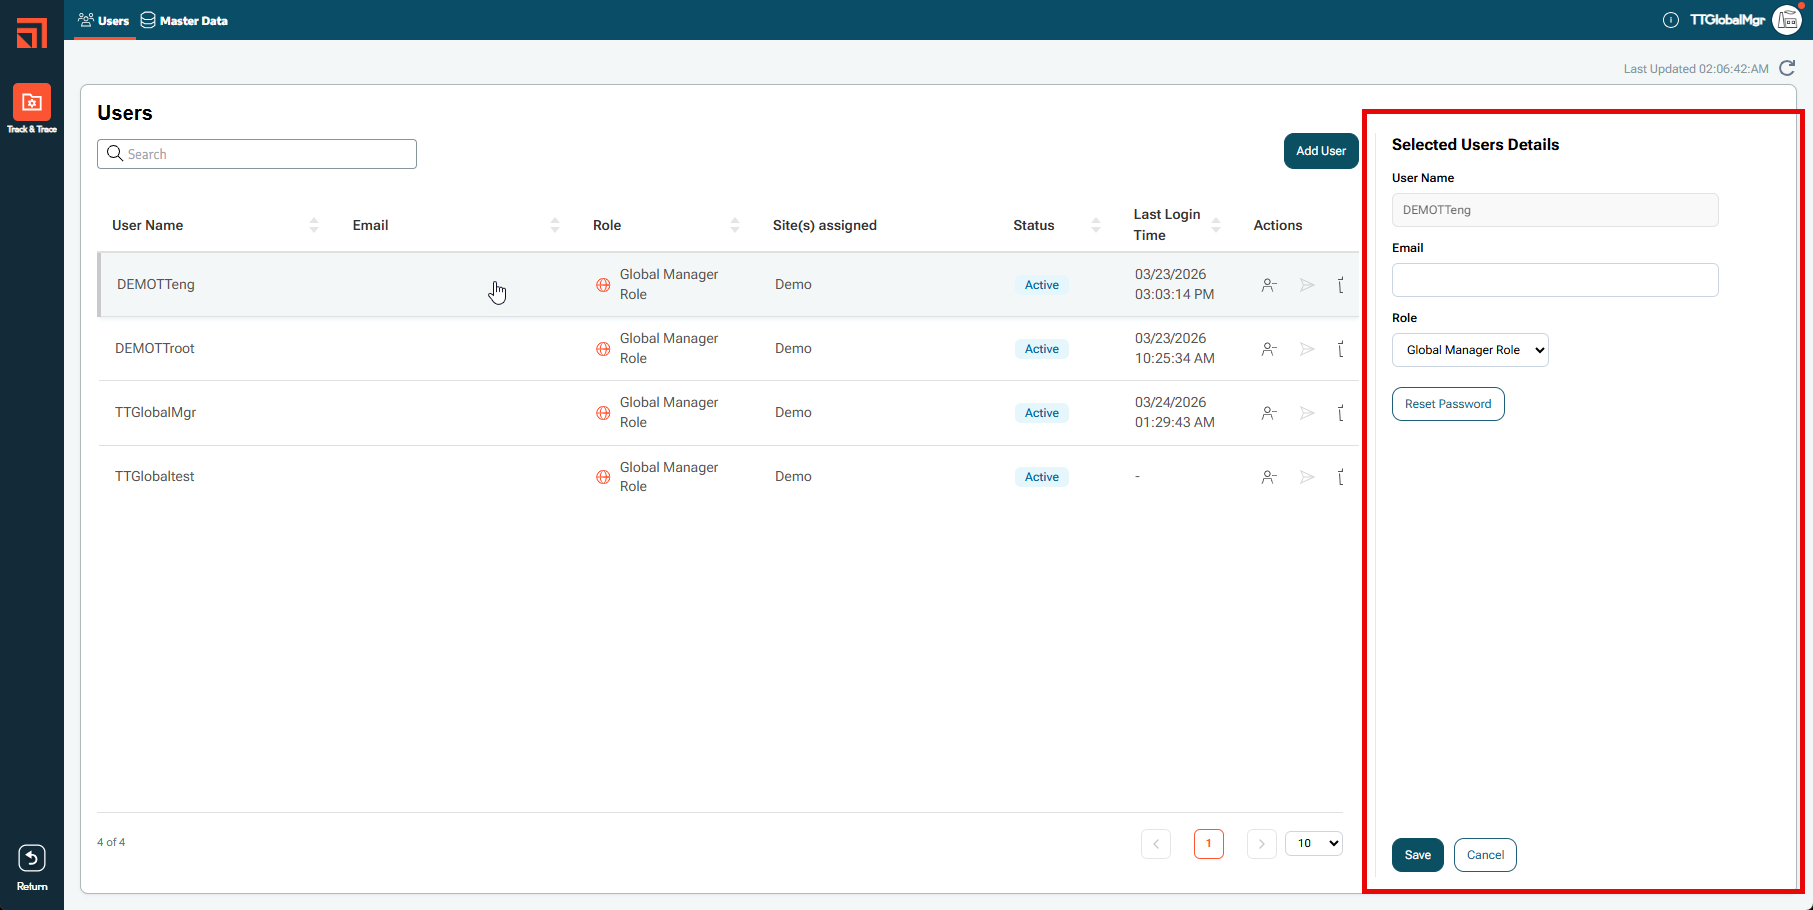Click the TTGlobalMgr account name in header

click(1727, 20)
